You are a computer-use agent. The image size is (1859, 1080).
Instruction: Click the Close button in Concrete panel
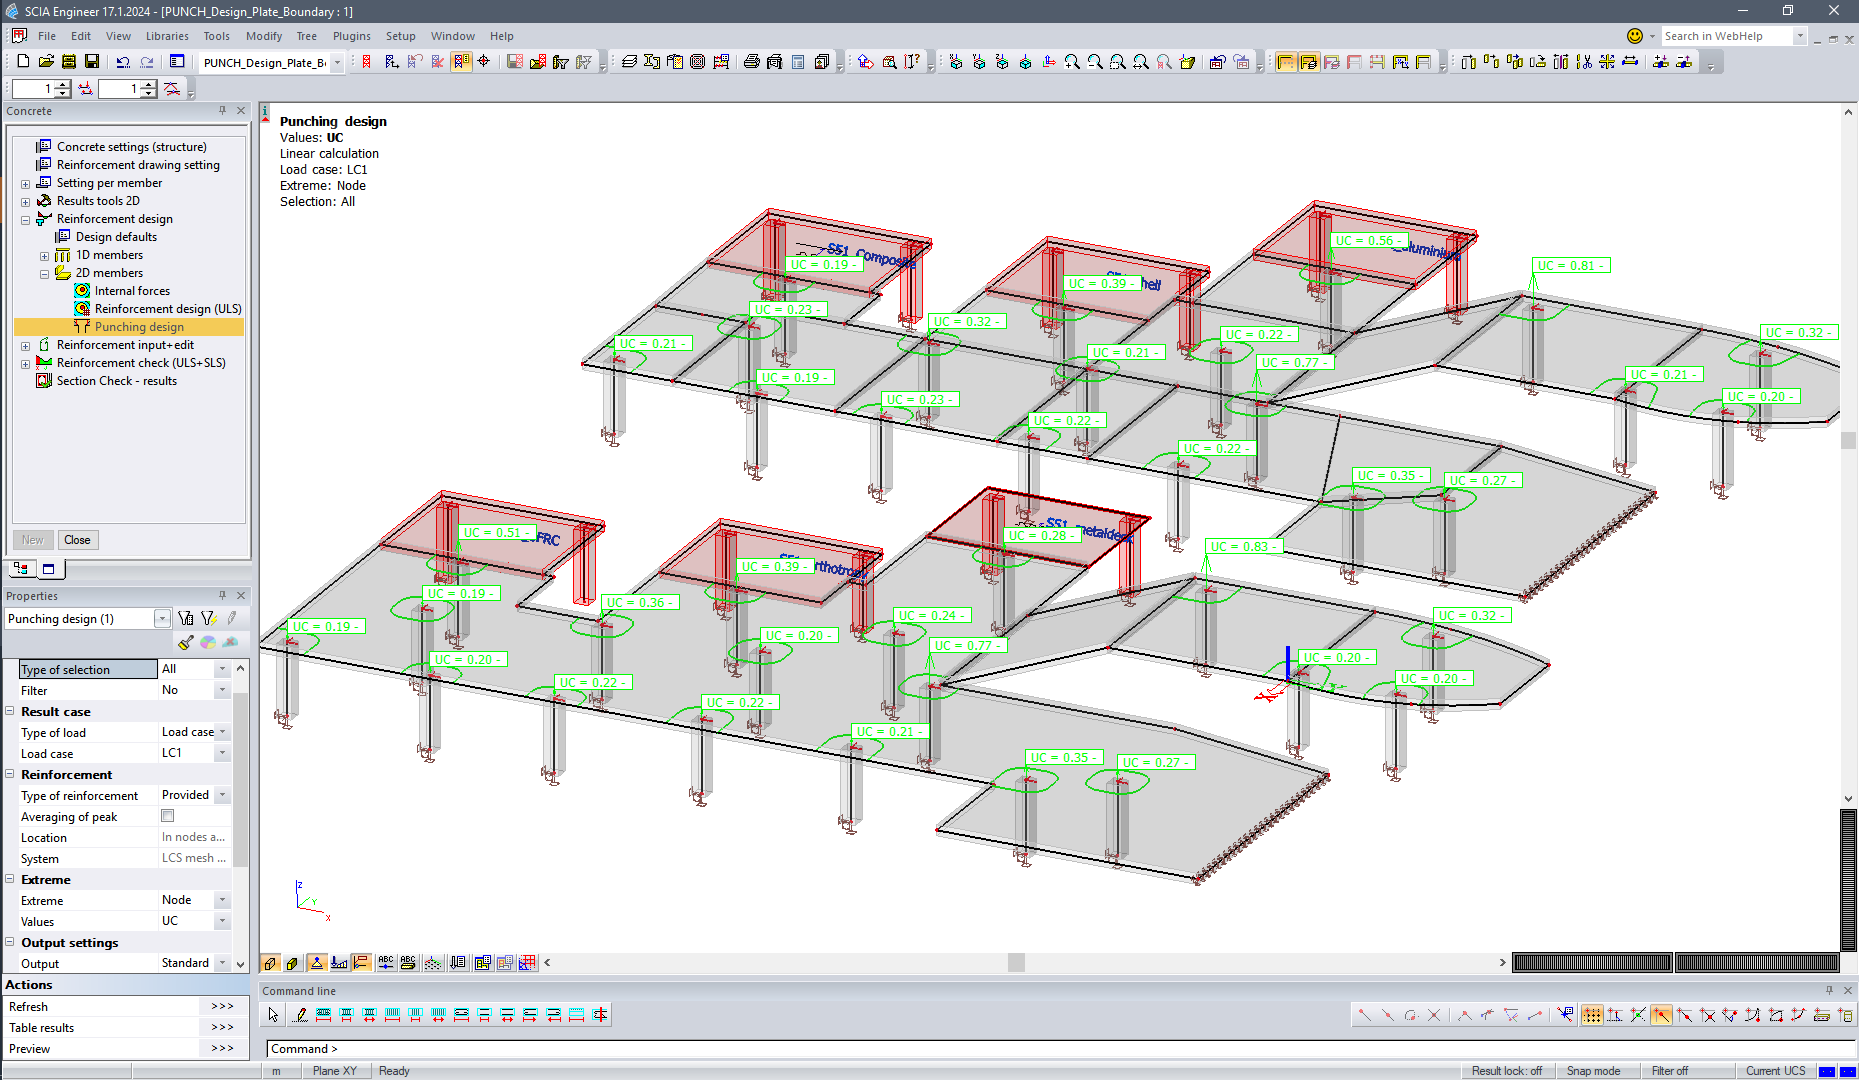(77, 540)
